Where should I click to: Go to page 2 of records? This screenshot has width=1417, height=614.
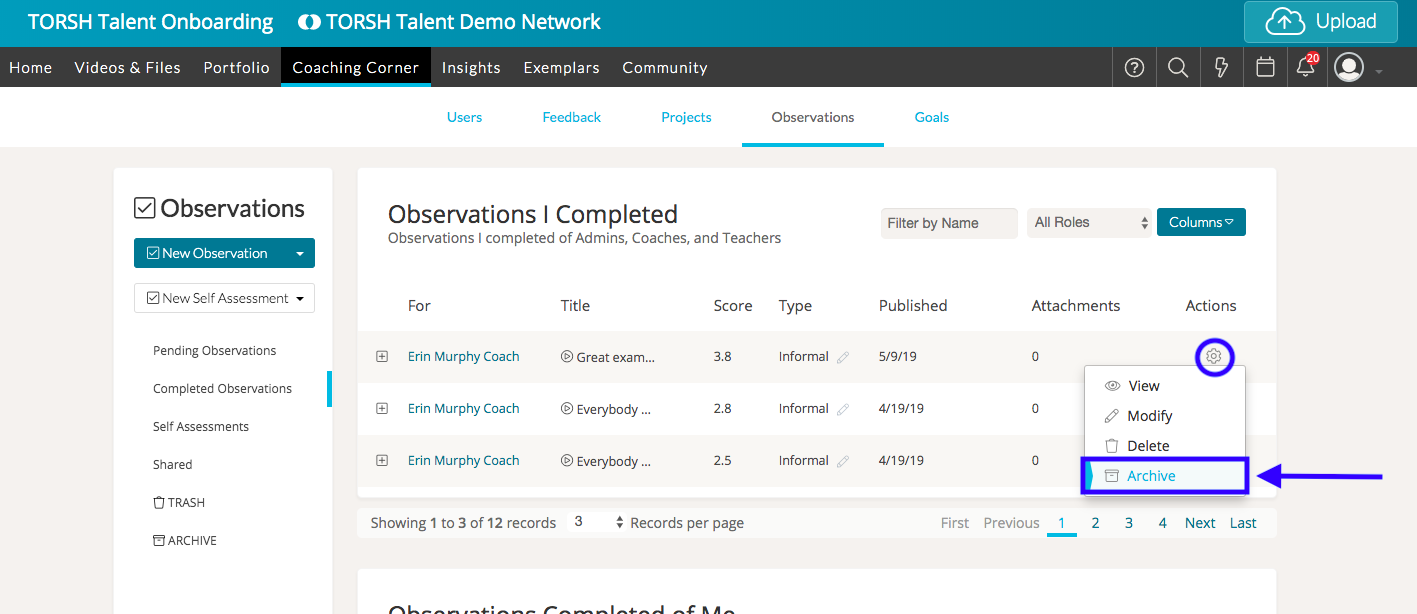[x=1095, y=523]
